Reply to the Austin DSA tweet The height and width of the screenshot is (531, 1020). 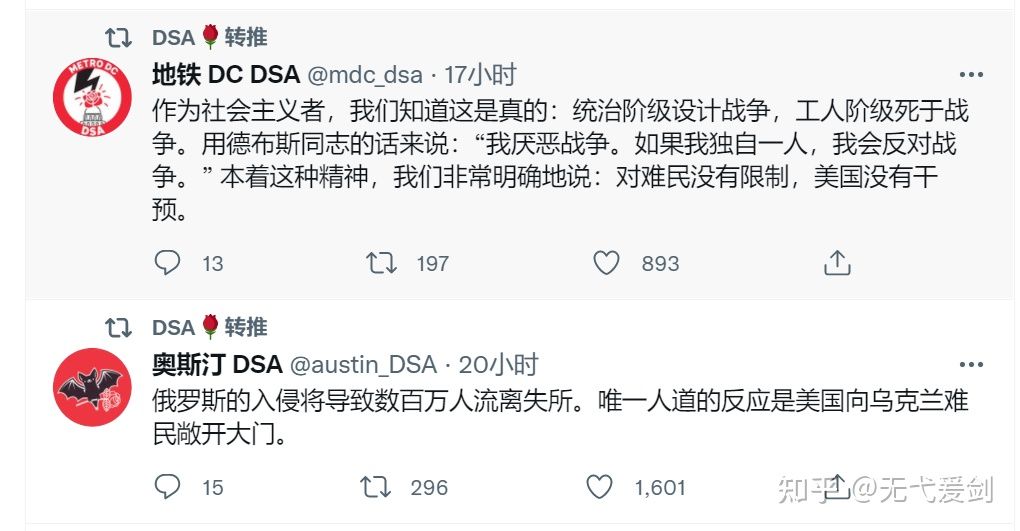[168, 487]
